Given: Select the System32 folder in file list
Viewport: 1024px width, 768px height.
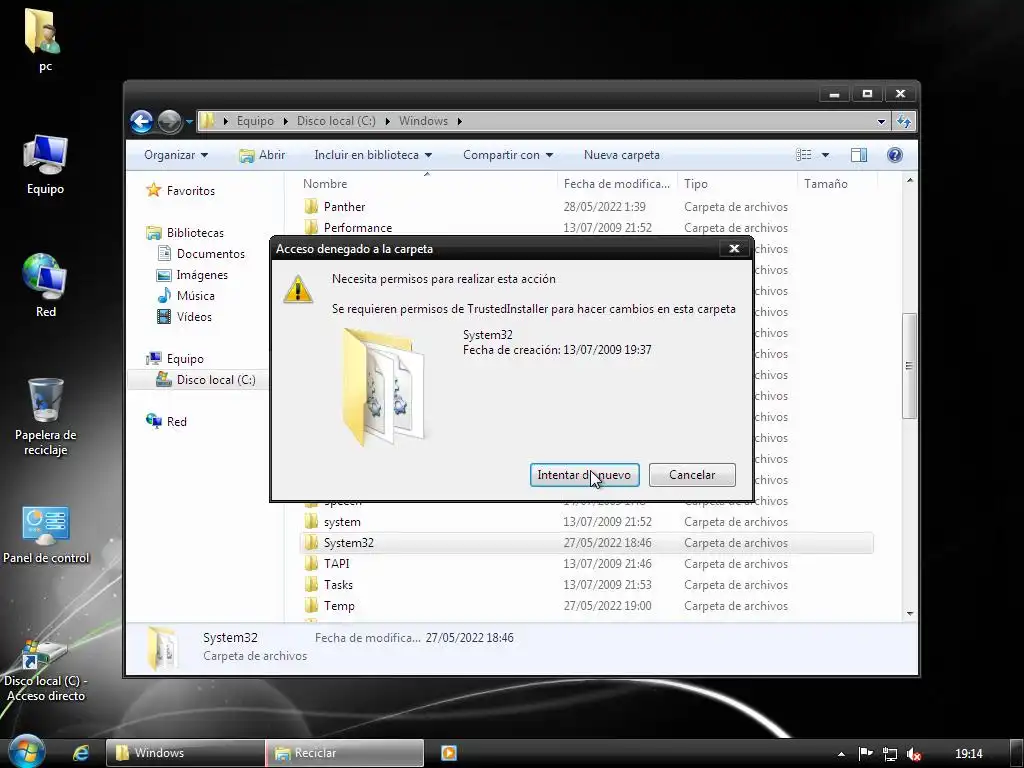Looking at the screenshot, I should tap(586, 543).
